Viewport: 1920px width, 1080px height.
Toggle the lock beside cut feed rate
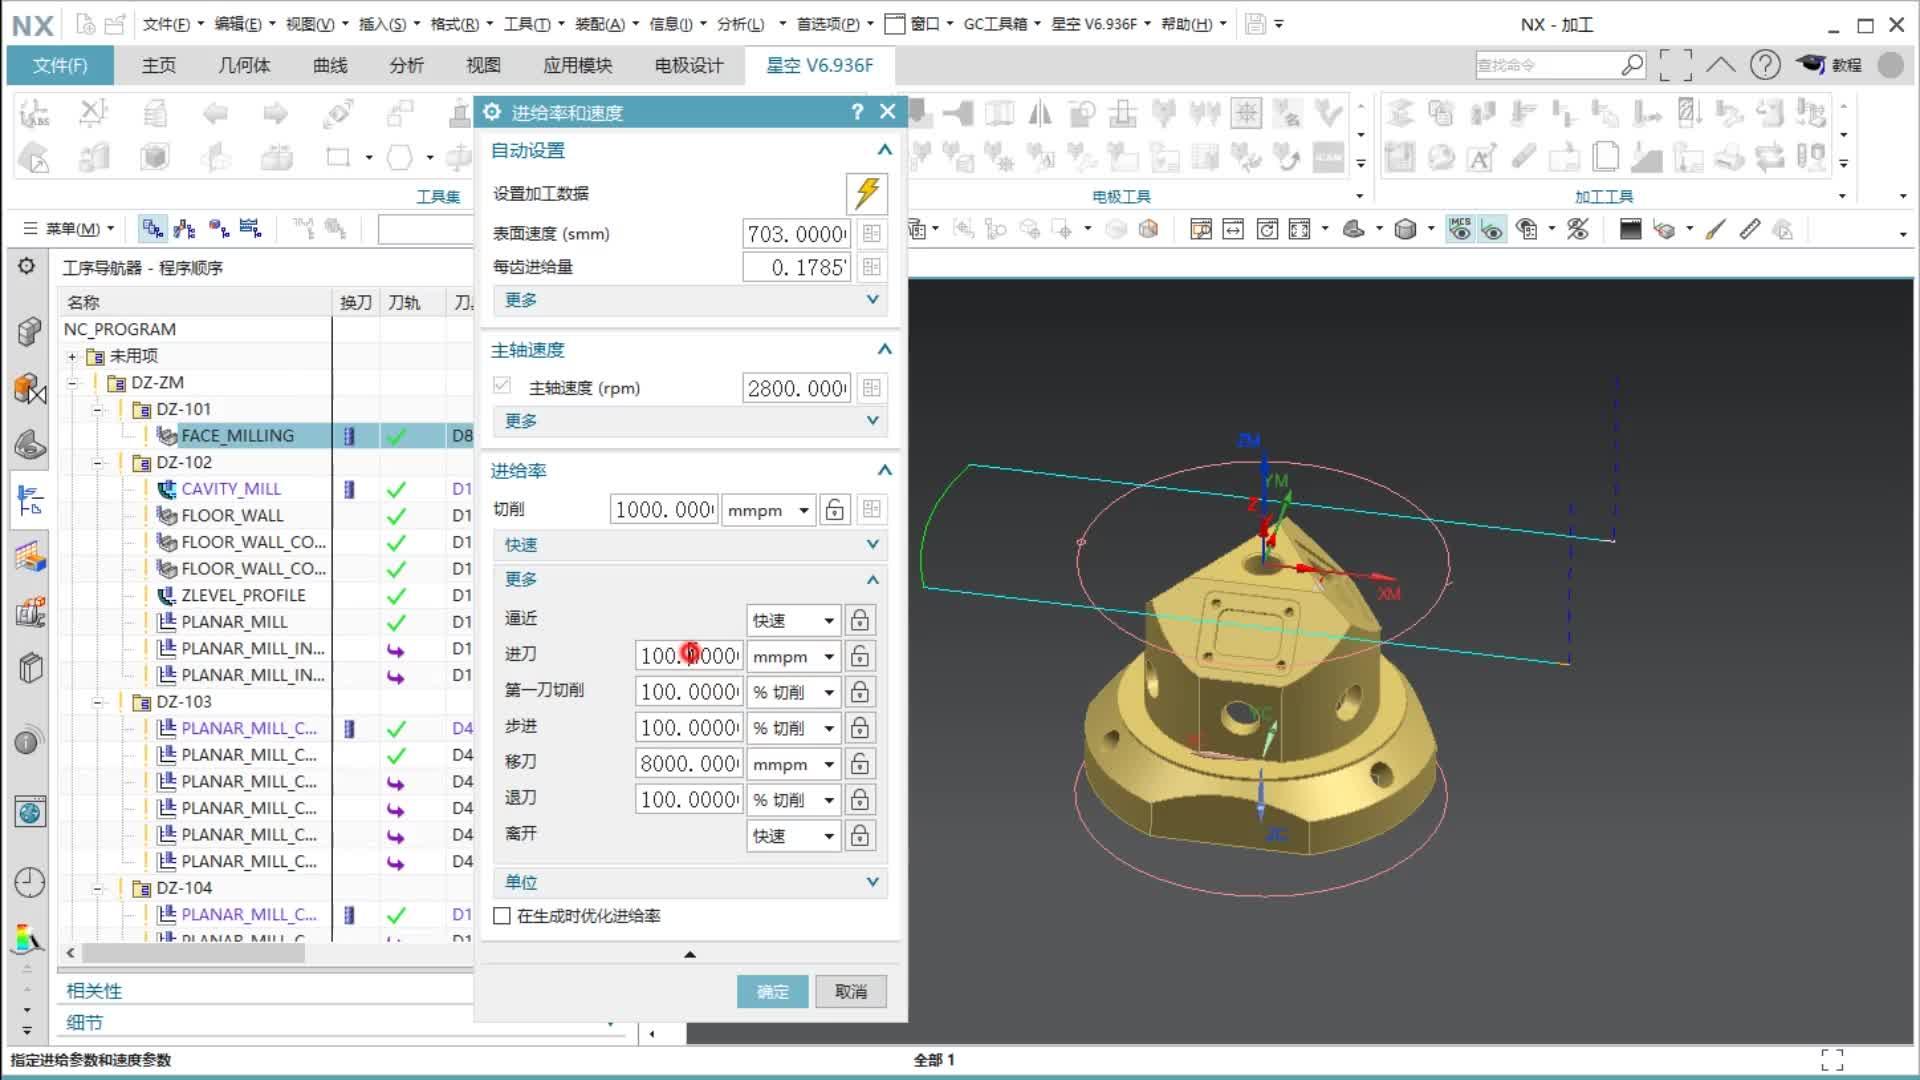tap(835, 510)
